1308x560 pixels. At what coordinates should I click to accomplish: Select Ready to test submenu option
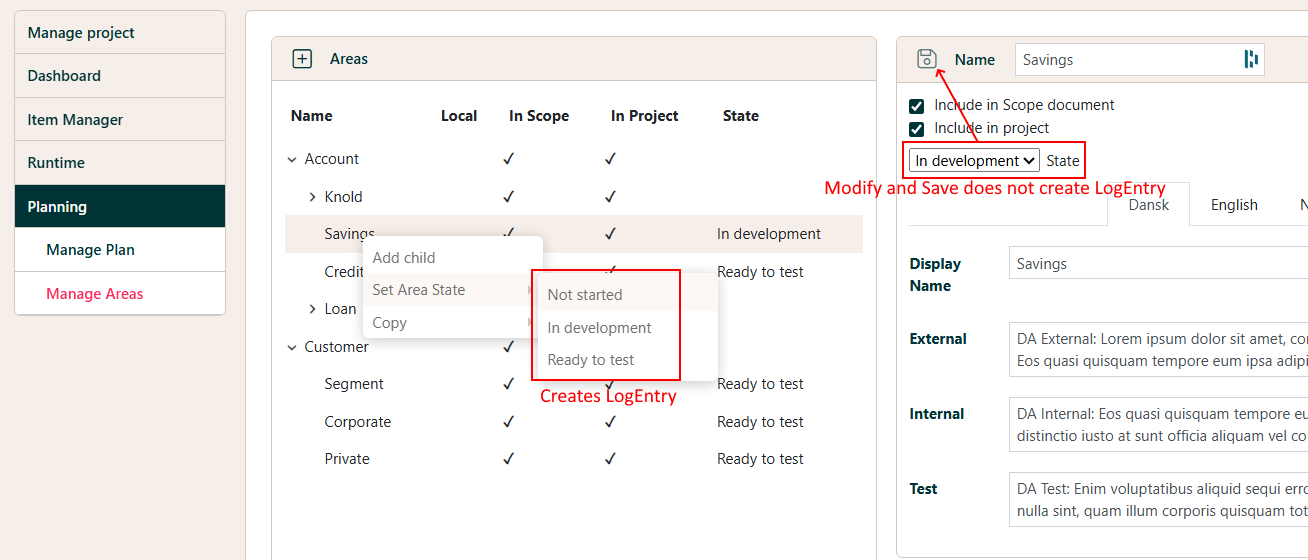click(591, 360)
